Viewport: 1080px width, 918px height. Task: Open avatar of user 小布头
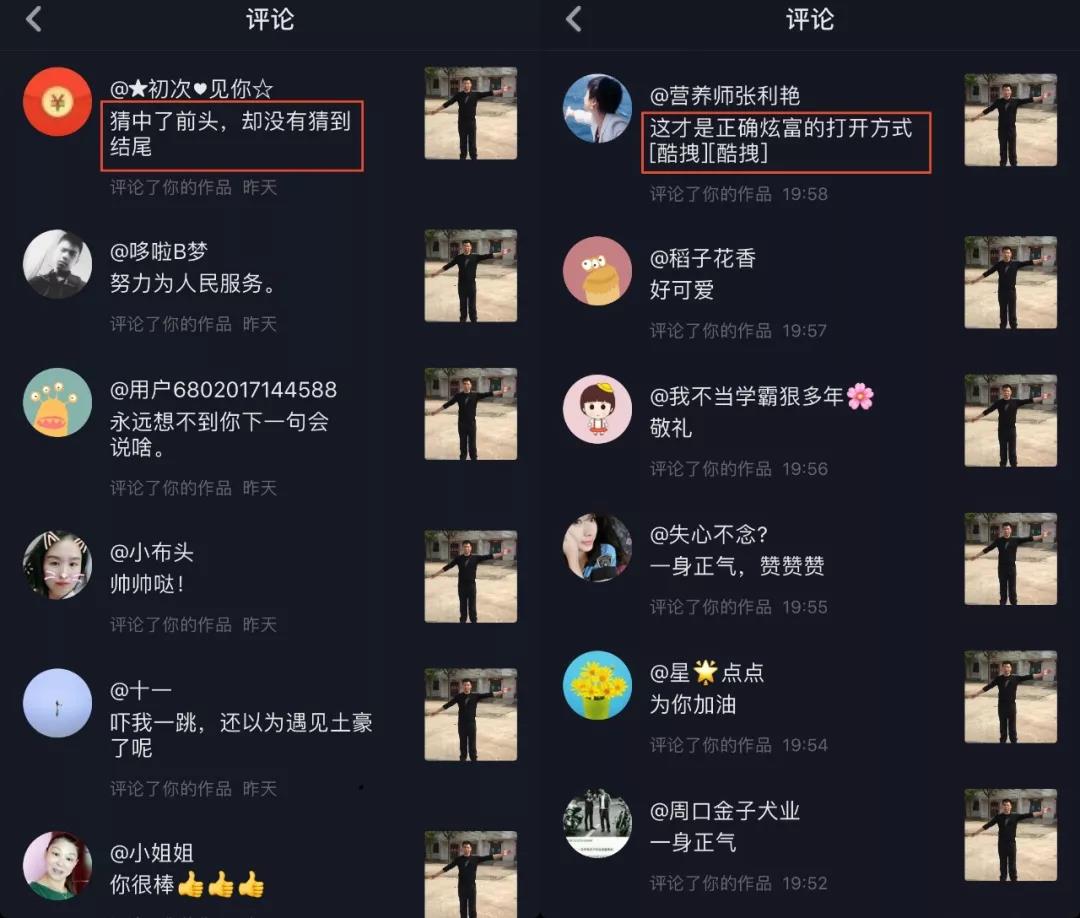pos(57,565)
